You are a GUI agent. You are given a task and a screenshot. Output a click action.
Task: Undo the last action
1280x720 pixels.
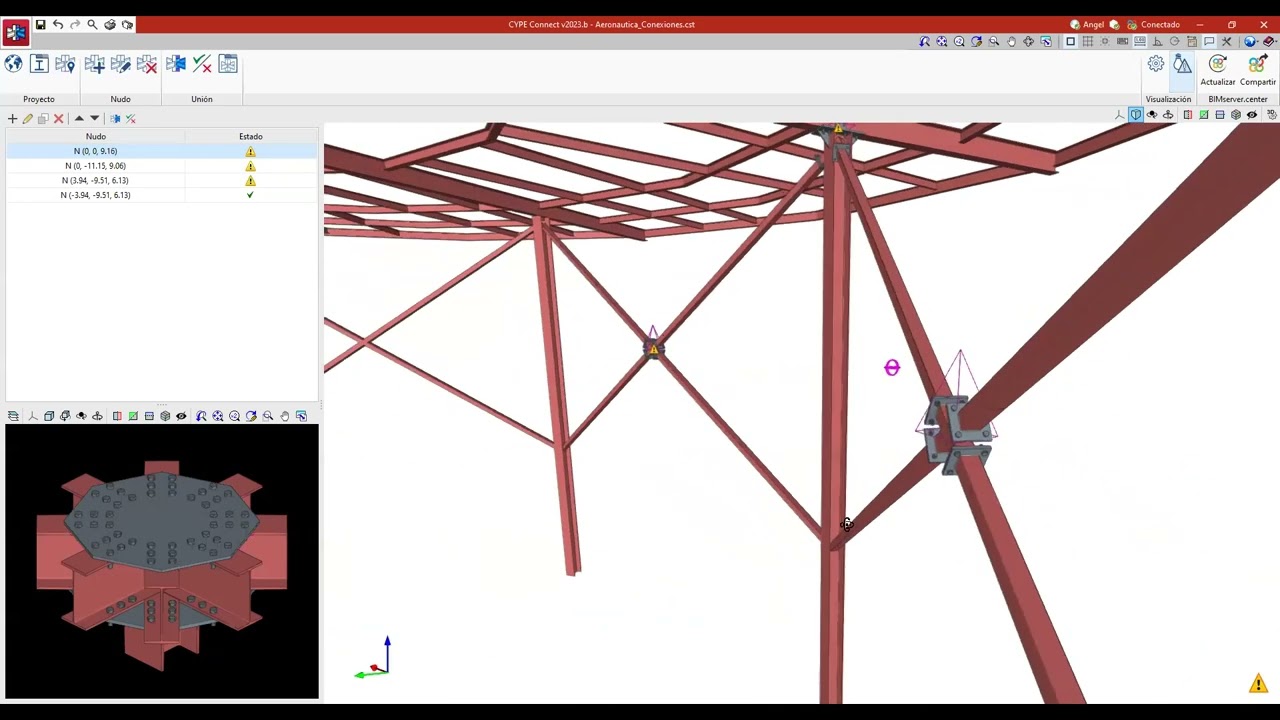(58, 24)
